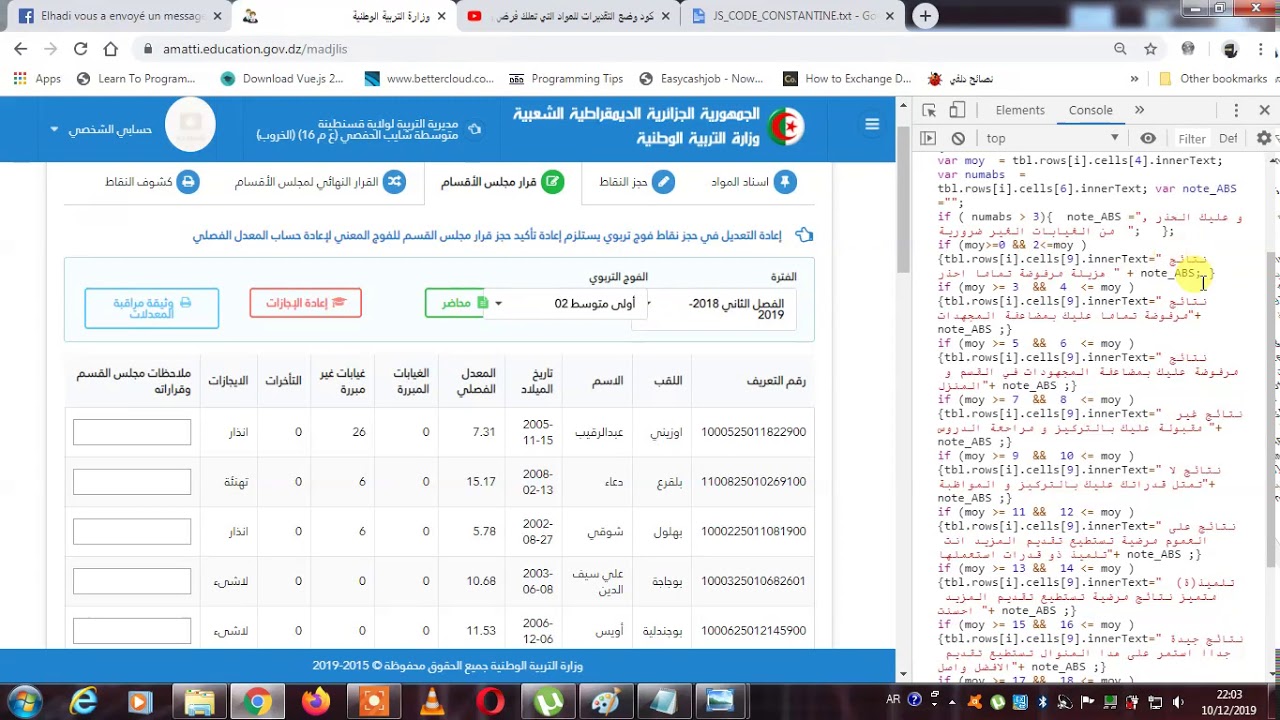This screenshot has width=1280, height=720.
Task: Focus the console Filter field
Action: pos(1192,138)
